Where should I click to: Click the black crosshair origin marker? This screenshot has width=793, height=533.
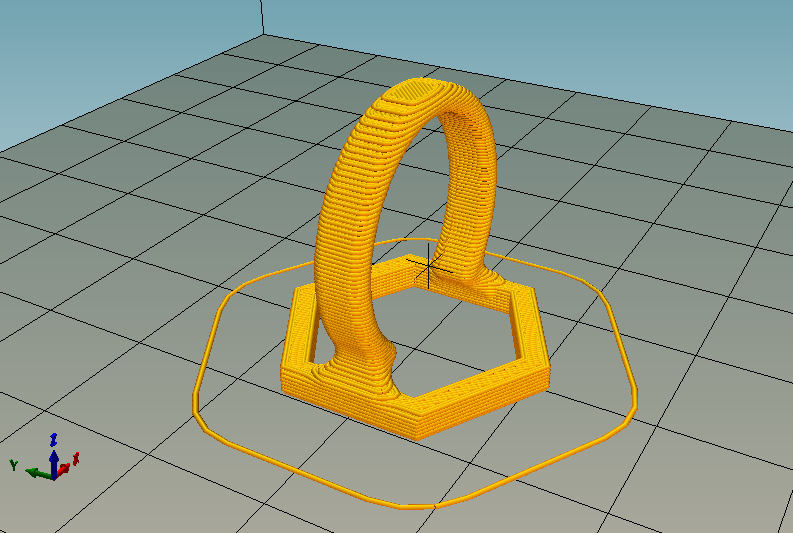coord(429,267)
